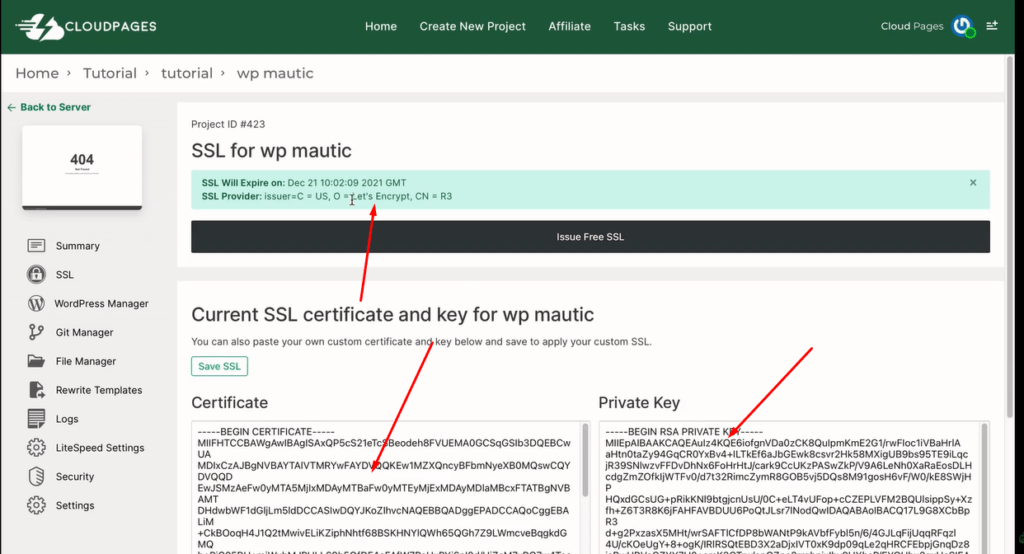Click the Certificate section heading
The image size is (1024, 554).
[230, 402]
